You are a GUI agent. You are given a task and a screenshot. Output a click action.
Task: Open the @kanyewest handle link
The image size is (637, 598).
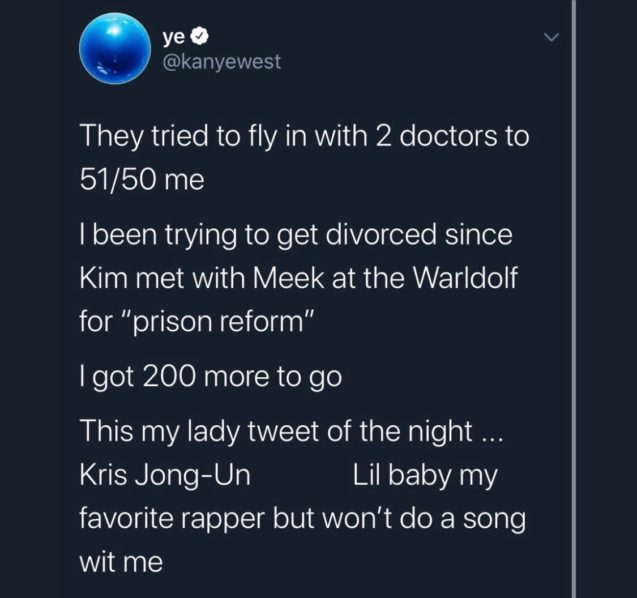click(220, 62)
